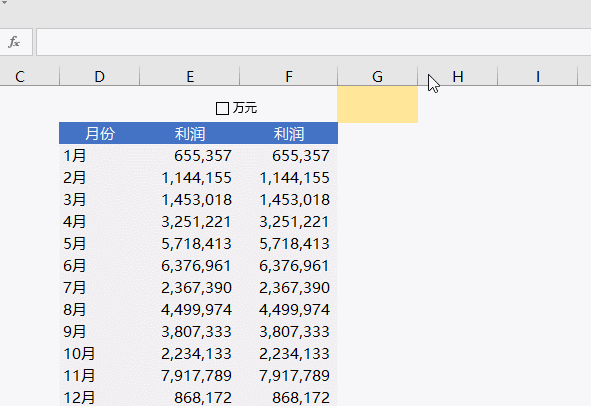The width and height of the screenshot is (591, 406).
Task: Open the small dropdown arrow at top-left
Action: [5, 2]
